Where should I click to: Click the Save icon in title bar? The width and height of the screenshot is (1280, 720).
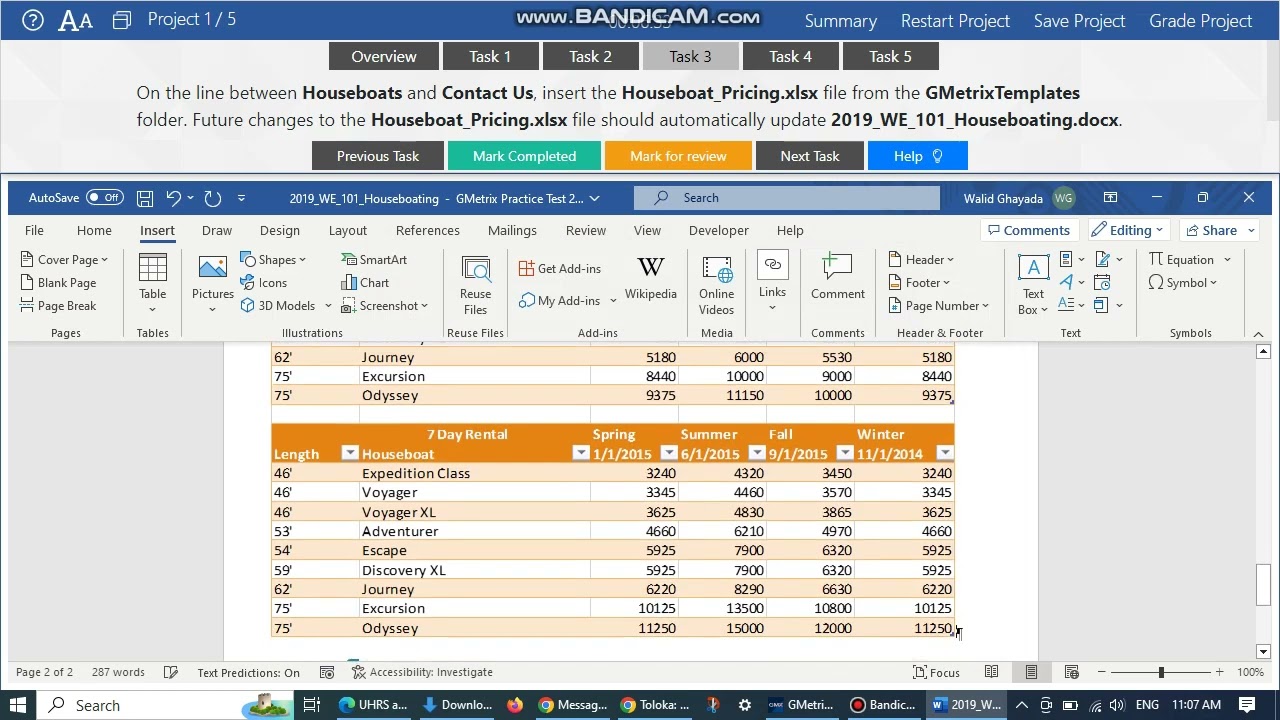point(145,198)
